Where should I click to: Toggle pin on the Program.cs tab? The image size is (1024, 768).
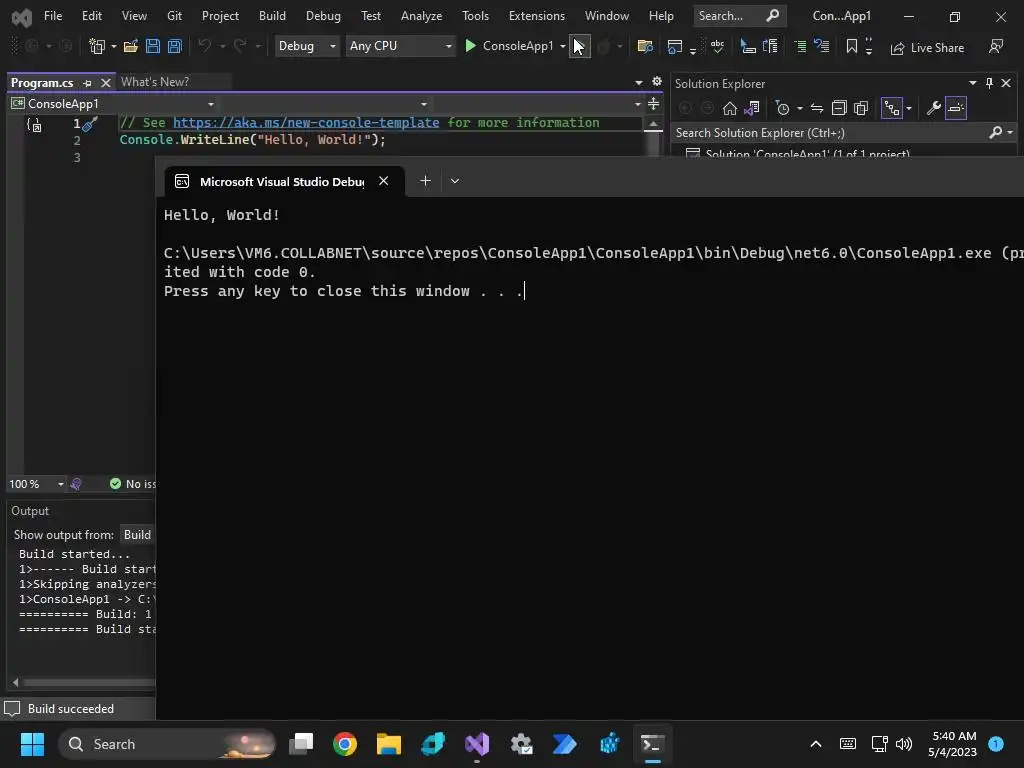click(88, 83)
